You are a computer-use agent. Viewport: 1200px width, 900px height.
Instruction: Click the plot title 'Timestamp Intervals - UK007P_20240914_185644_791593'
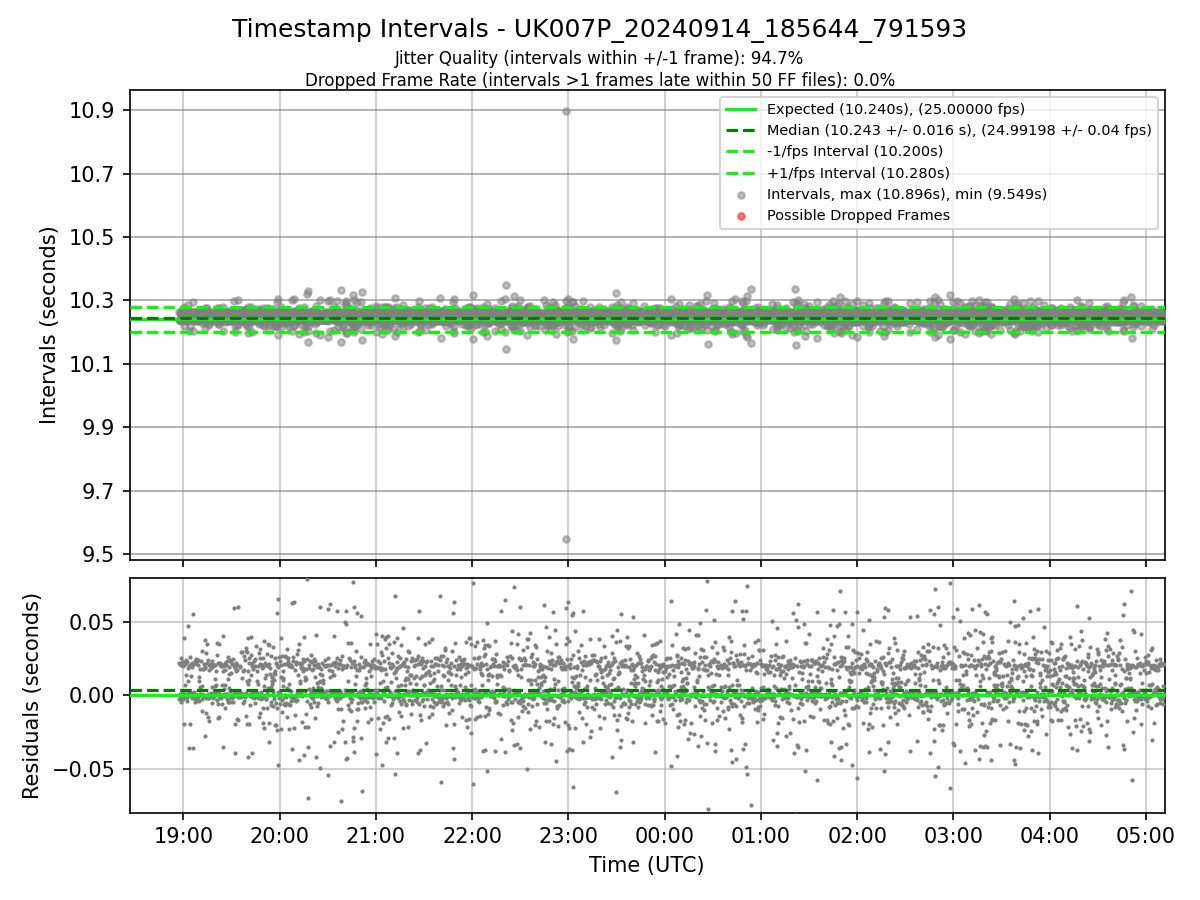[599, 29]
